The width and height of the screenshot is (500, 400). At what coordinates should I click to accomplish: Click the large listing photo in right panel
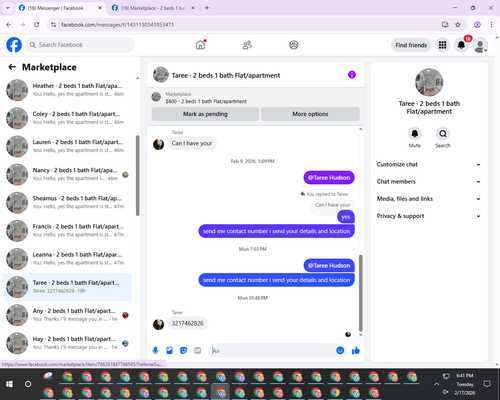pyautogui.click(x=429, y=82)
